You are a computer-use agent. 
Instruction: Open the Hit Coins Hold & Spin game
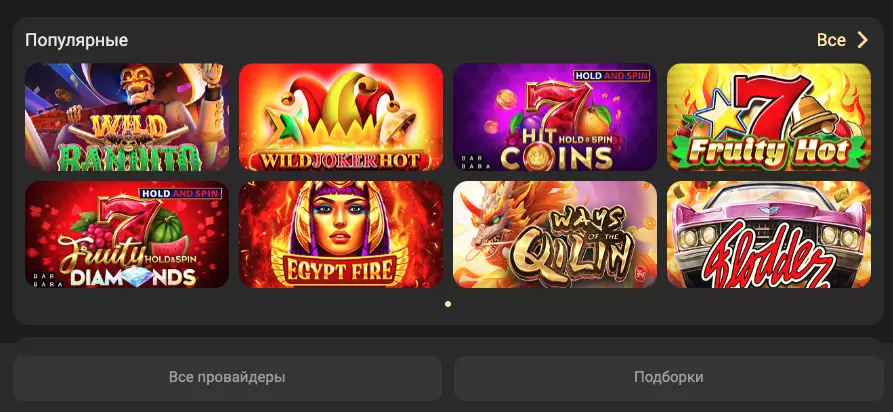click(555, 117)
